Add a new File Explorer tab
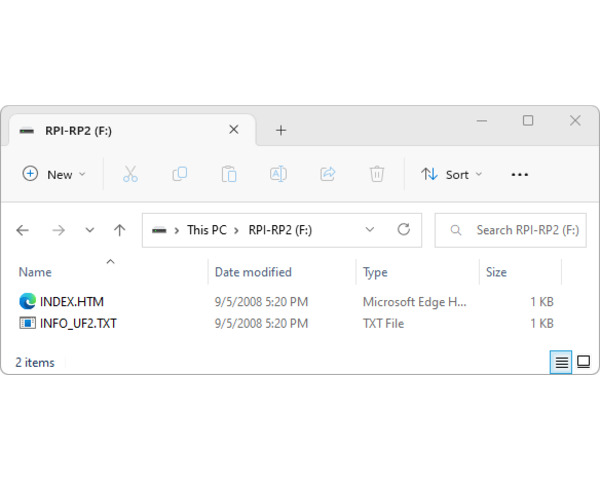Viewport: 600px width, 480px height. pyautogui.click(x=281, y=130)
